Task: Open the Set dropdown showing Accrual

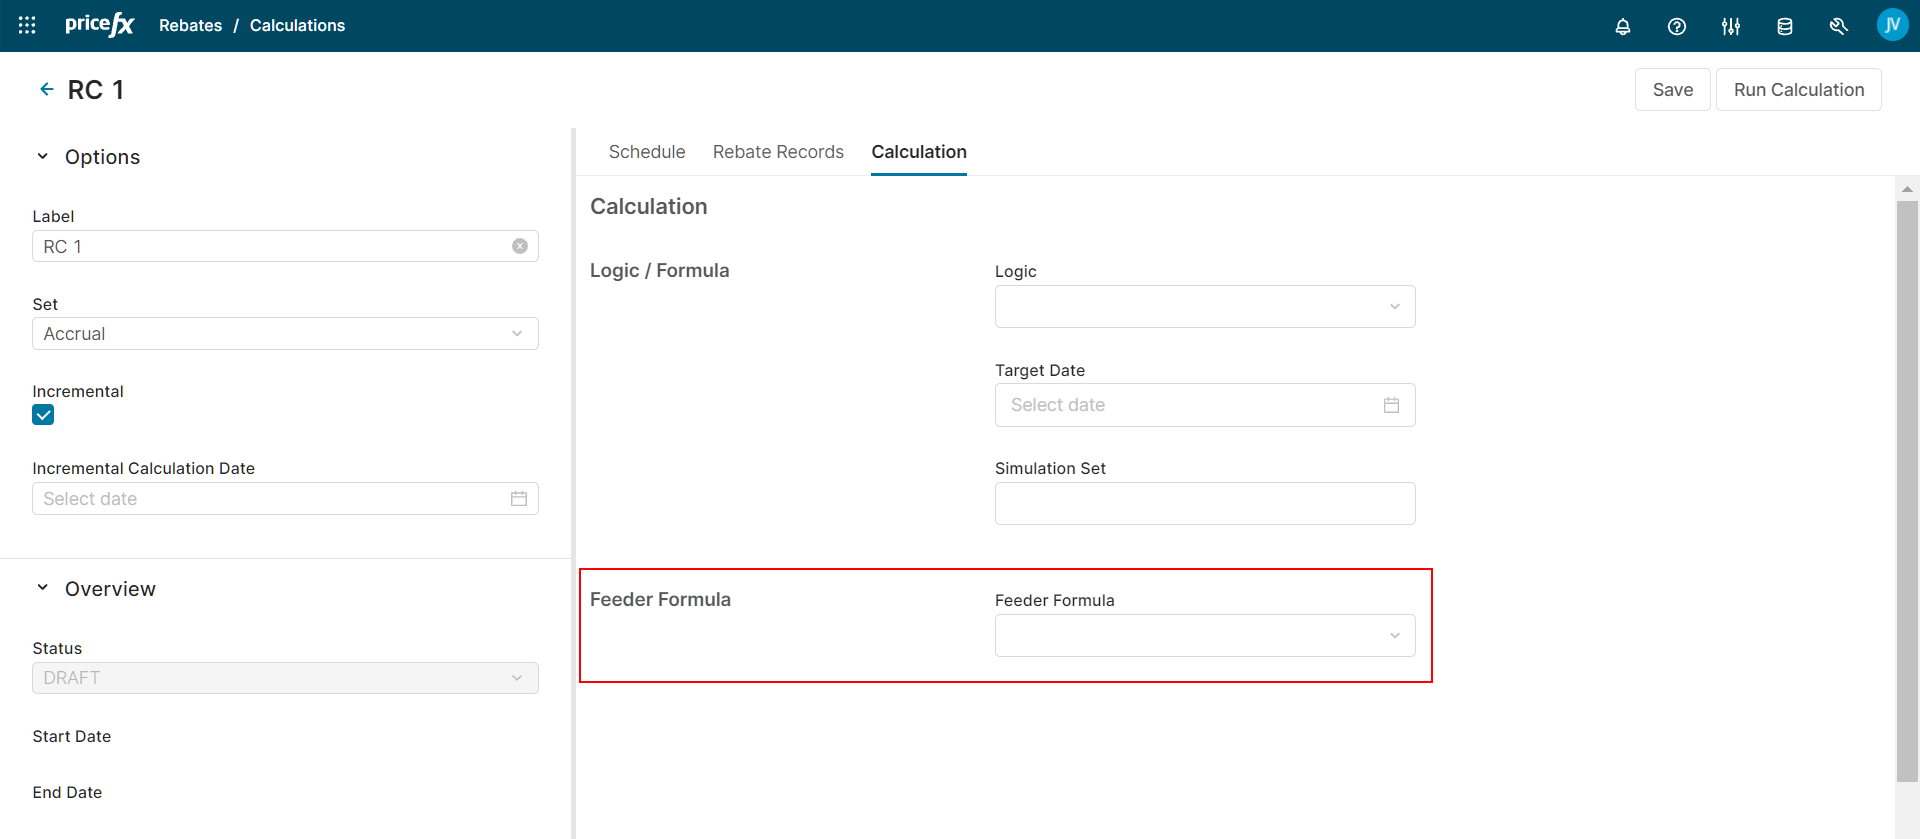Action: point(285,334)
